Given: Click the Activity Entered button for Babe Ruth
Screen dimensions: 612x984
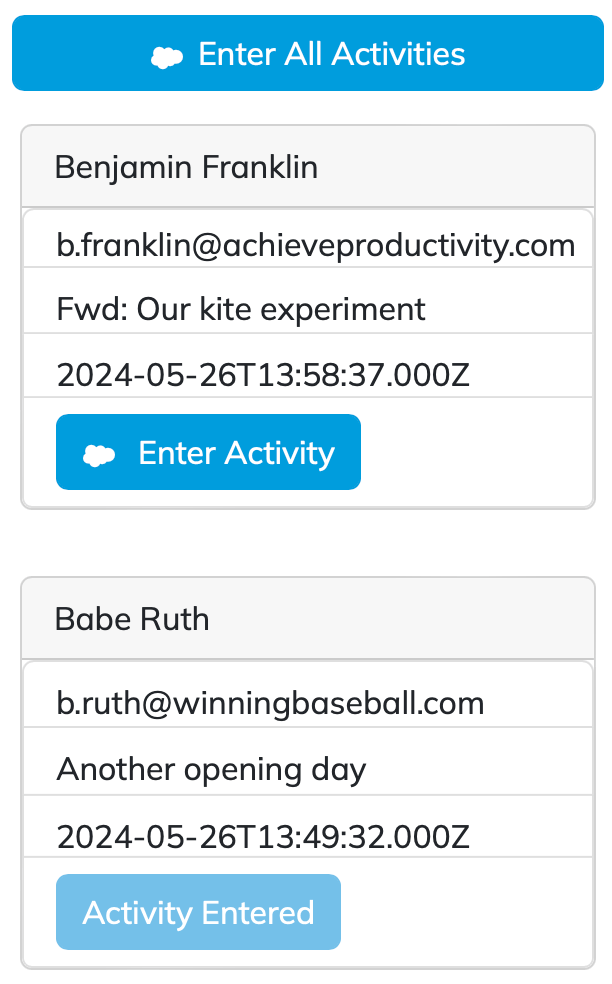Looking at the screenshot, I should click(x=198, y=912).
